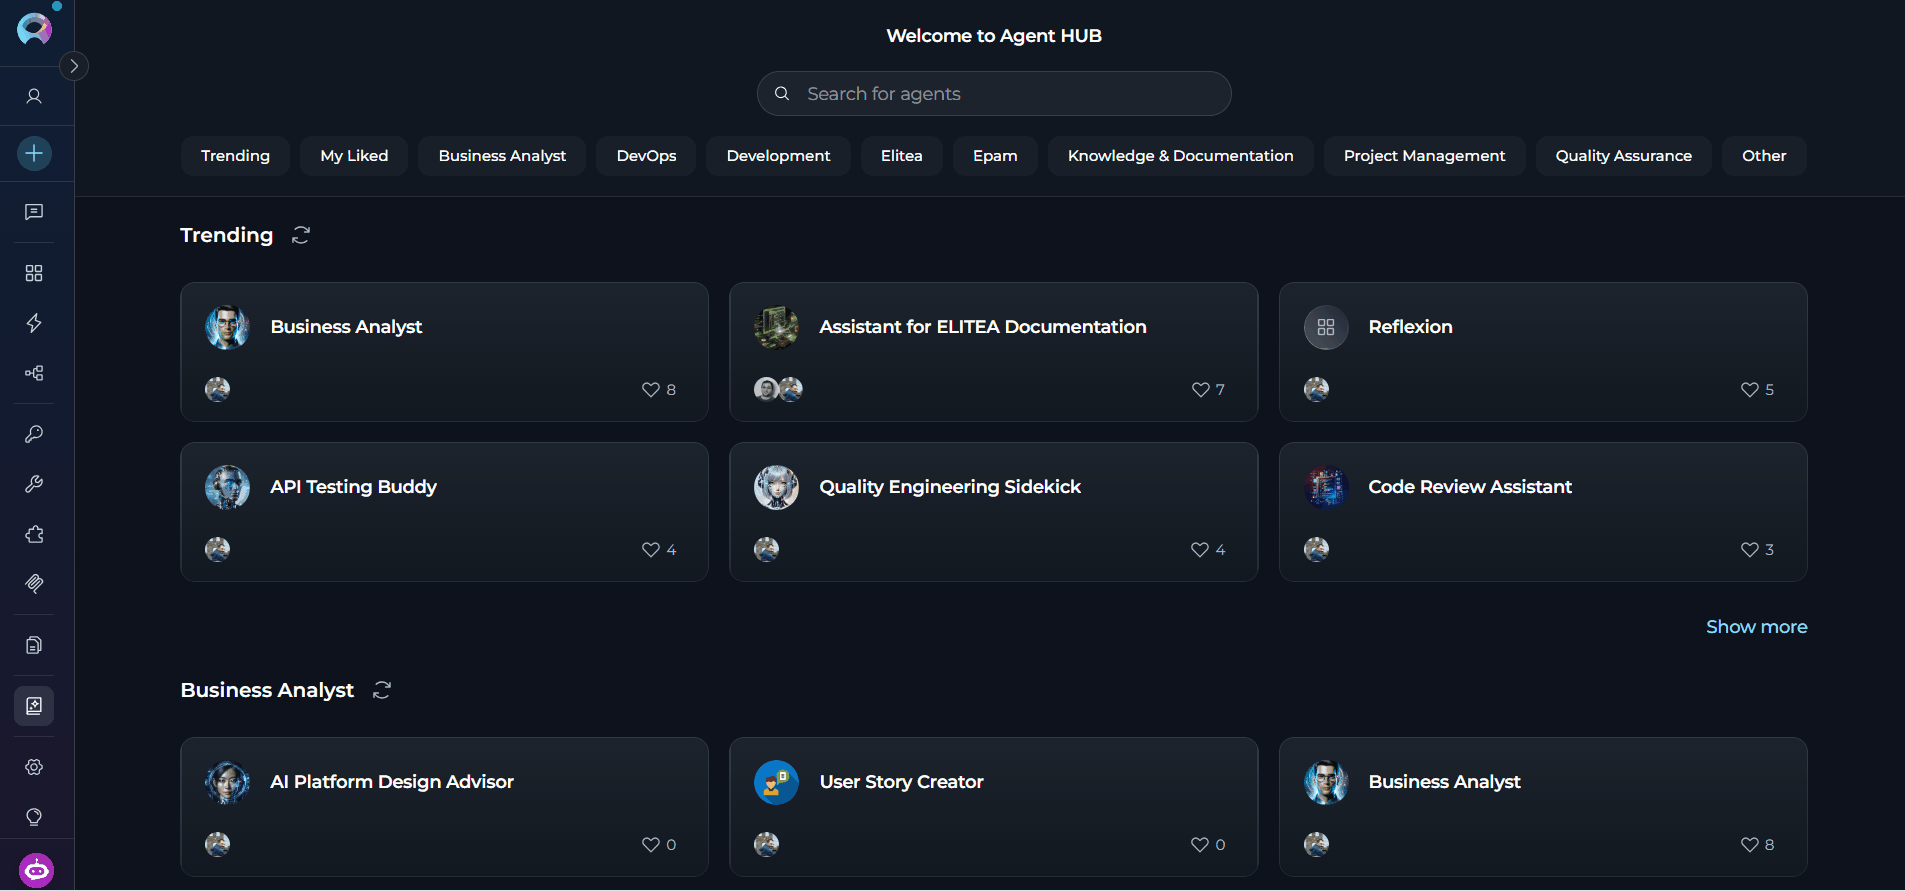Like the Code Review Assistant agent

pyautogui.click(x=1750, y=550)
